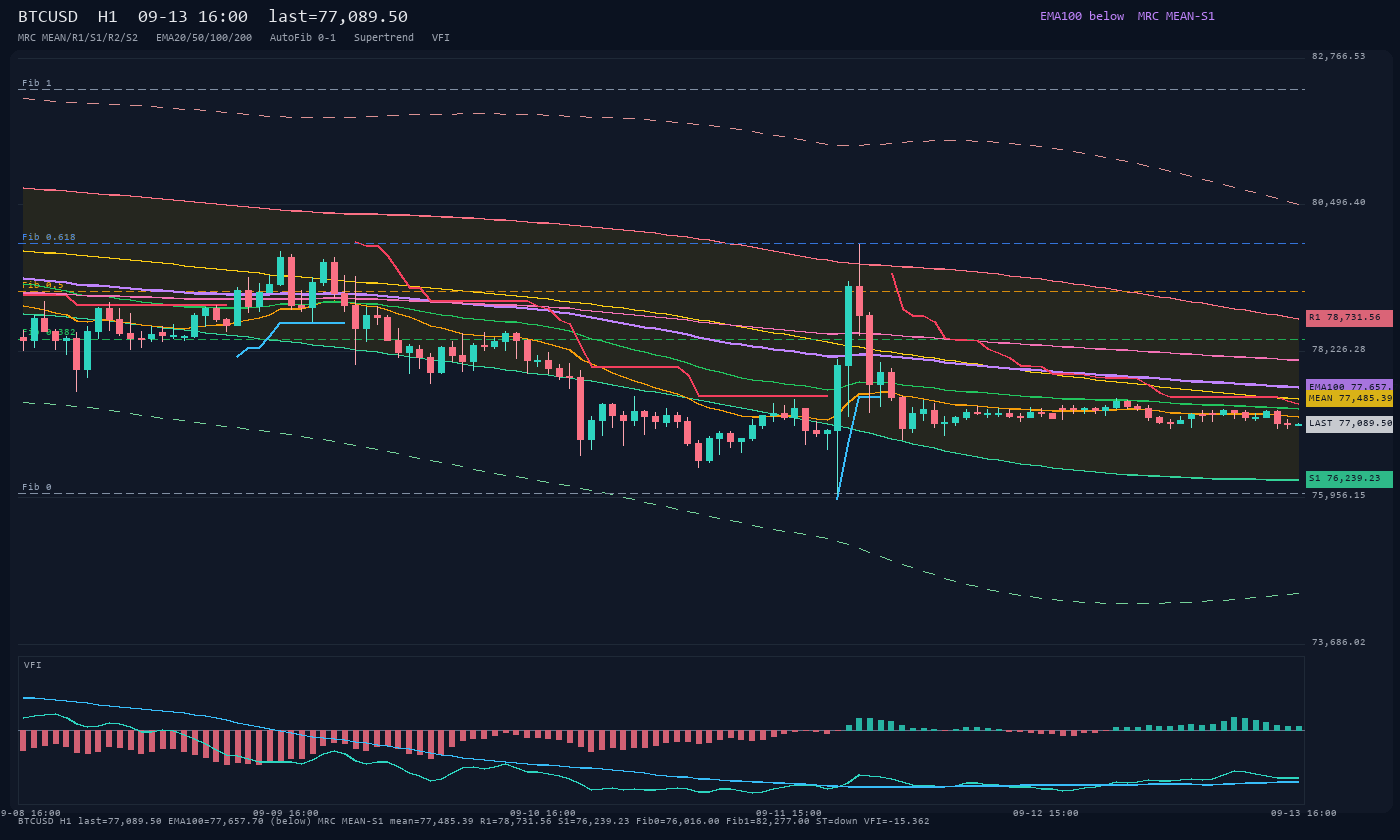Click the bottom status summary line
Screen dimensions: 1400x840
pyautogui.click(x=474, y=822)
